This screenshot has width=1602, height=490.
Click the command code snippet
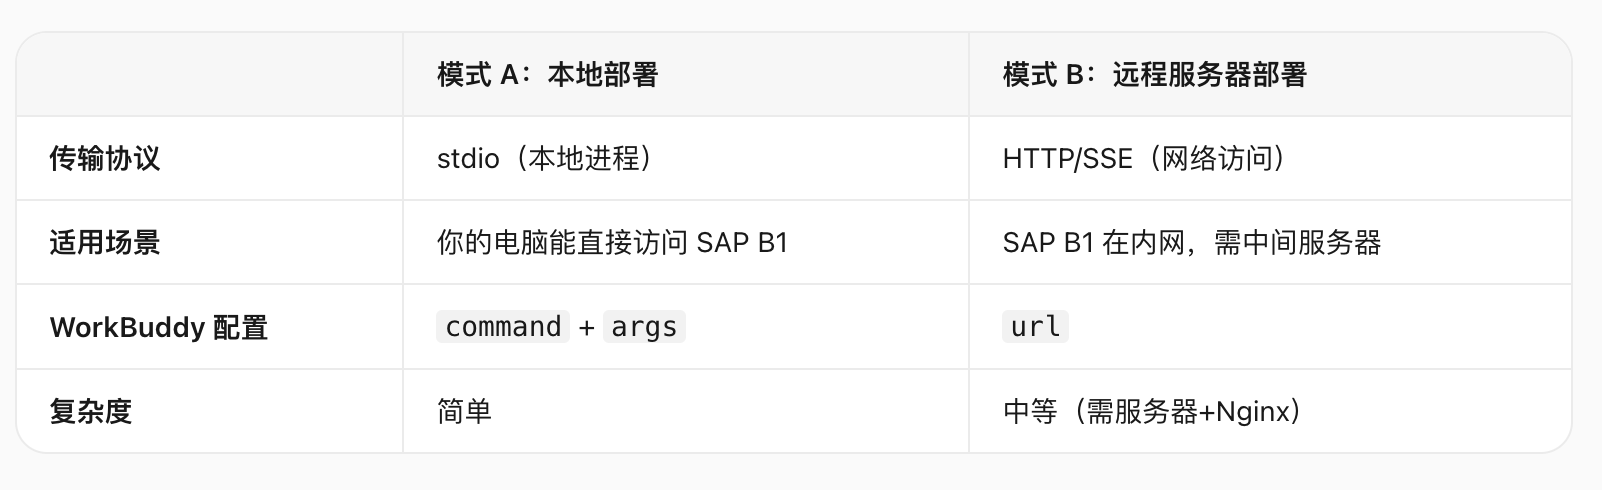click(503, 327)
